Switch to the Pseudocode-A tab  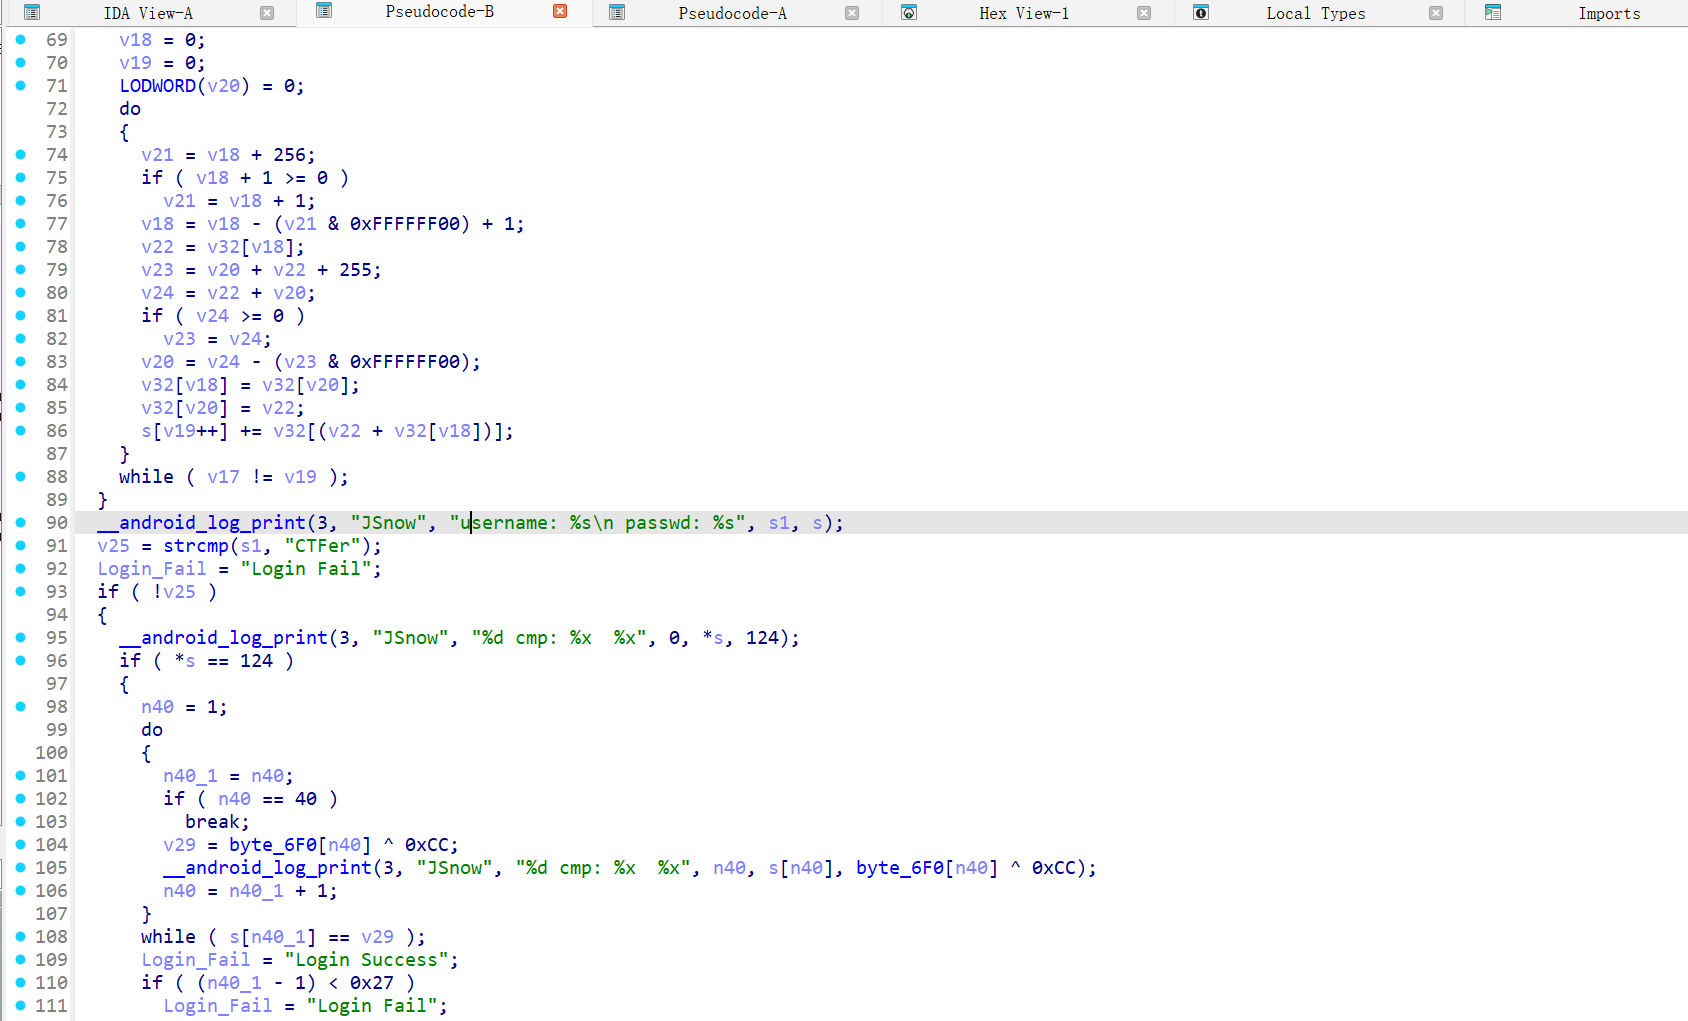[732, 13]
